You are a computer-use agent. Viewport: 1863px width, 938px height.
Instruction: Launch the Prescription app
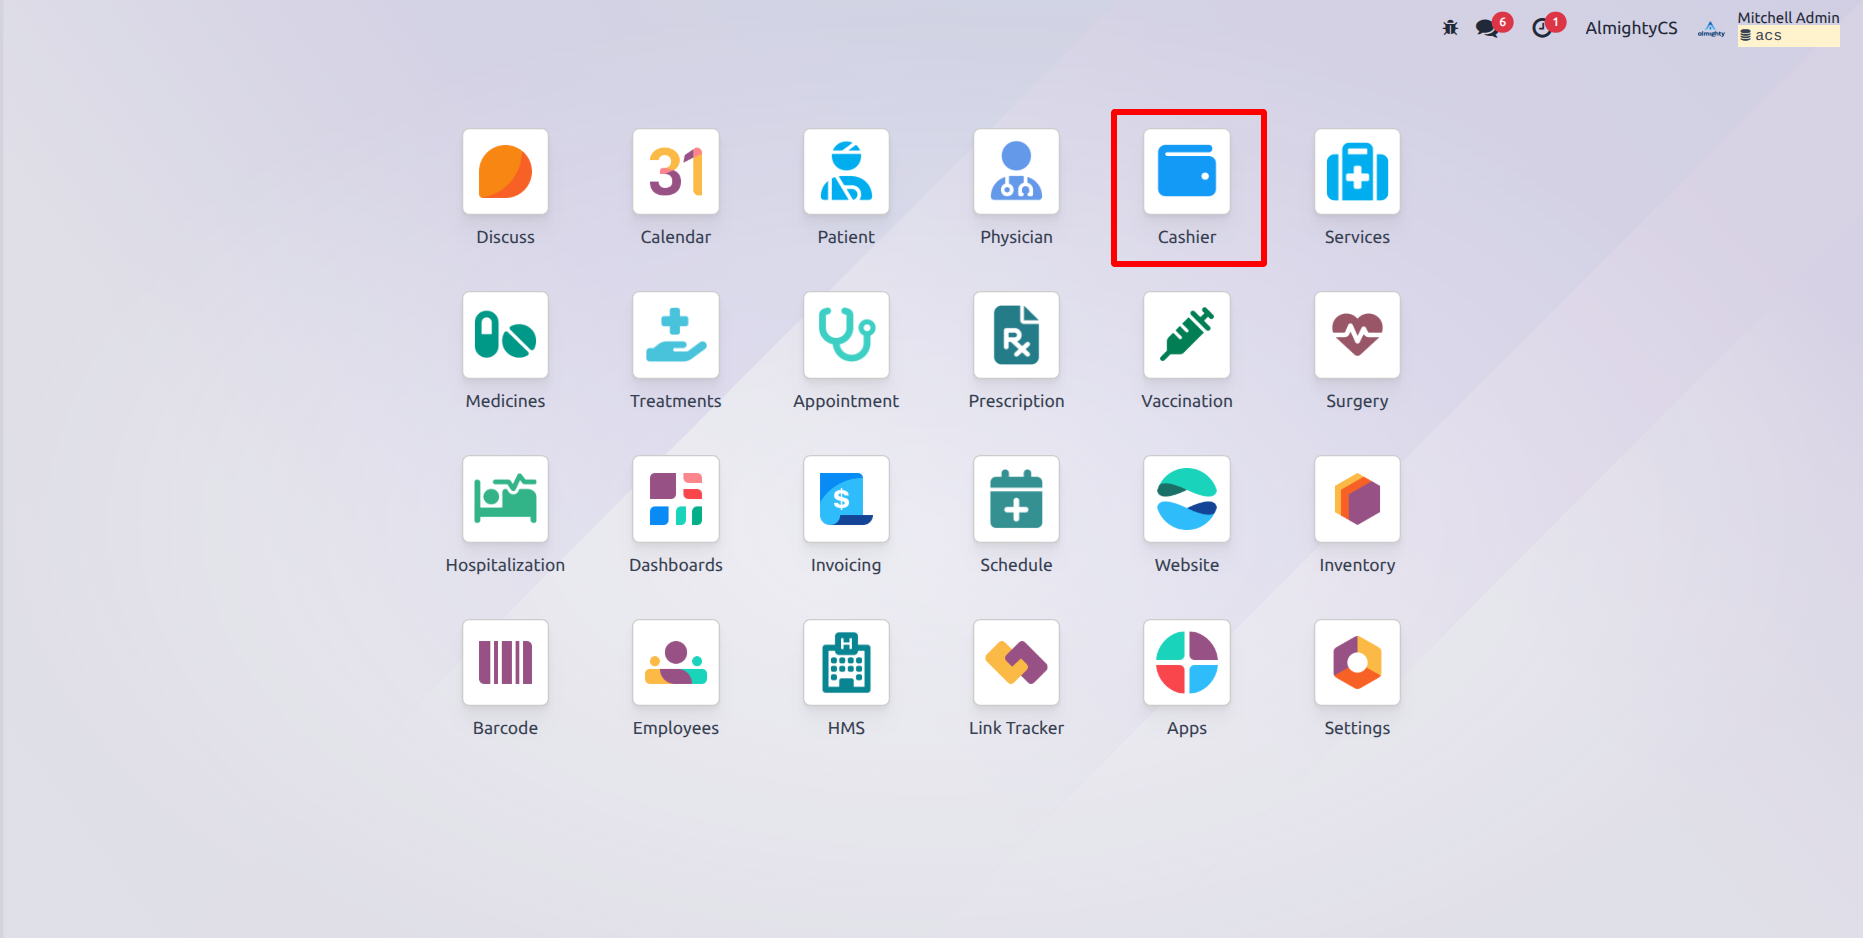1016,335
